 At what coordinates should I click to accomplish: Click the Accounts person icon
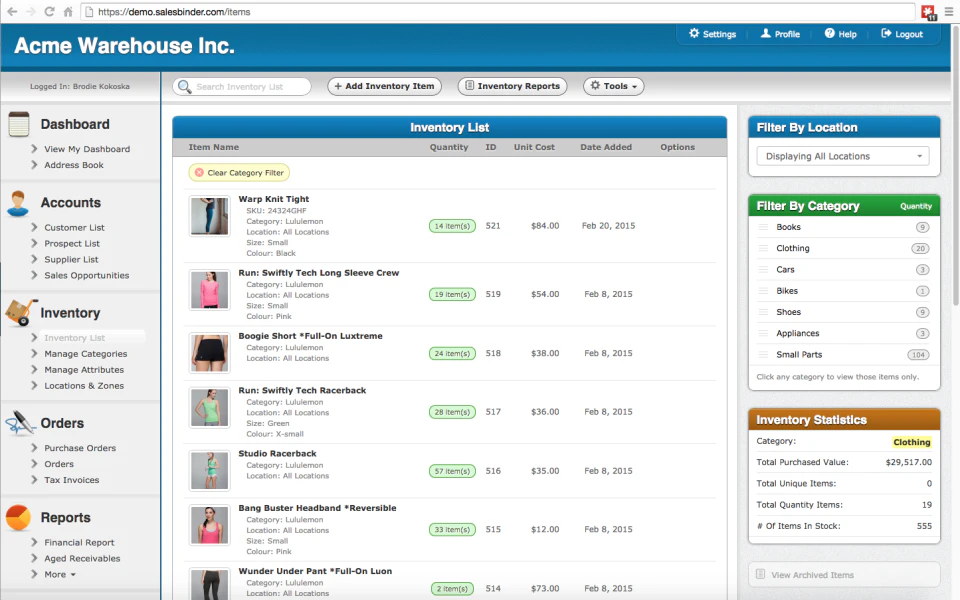18,202
